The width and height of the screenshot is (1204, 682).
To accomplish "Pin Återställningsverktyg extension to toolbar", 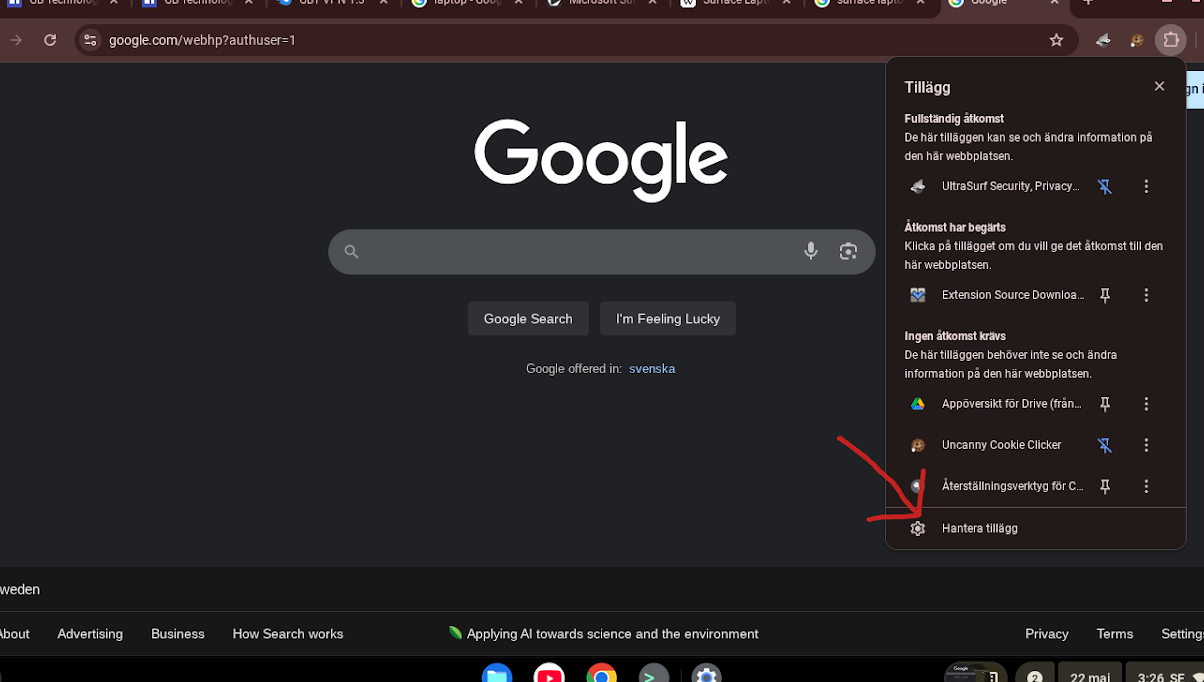I will (1105, 486).
